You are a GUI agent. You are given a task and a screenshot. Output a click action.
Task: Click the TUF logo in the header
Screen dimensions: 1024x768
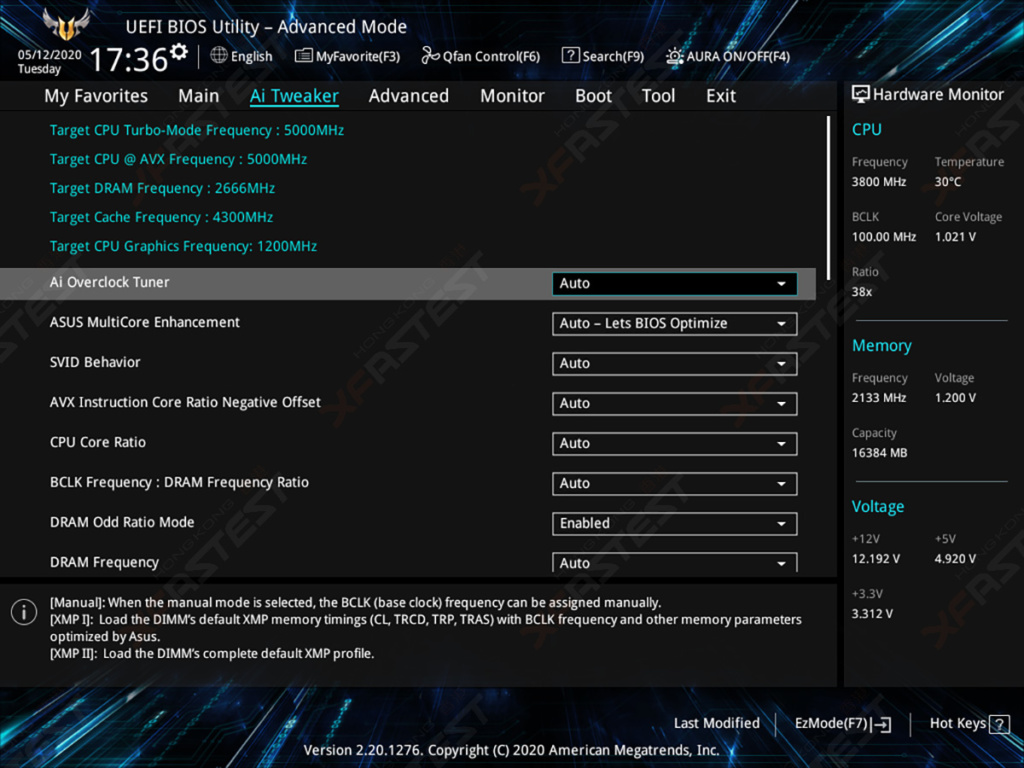point(66,24)
